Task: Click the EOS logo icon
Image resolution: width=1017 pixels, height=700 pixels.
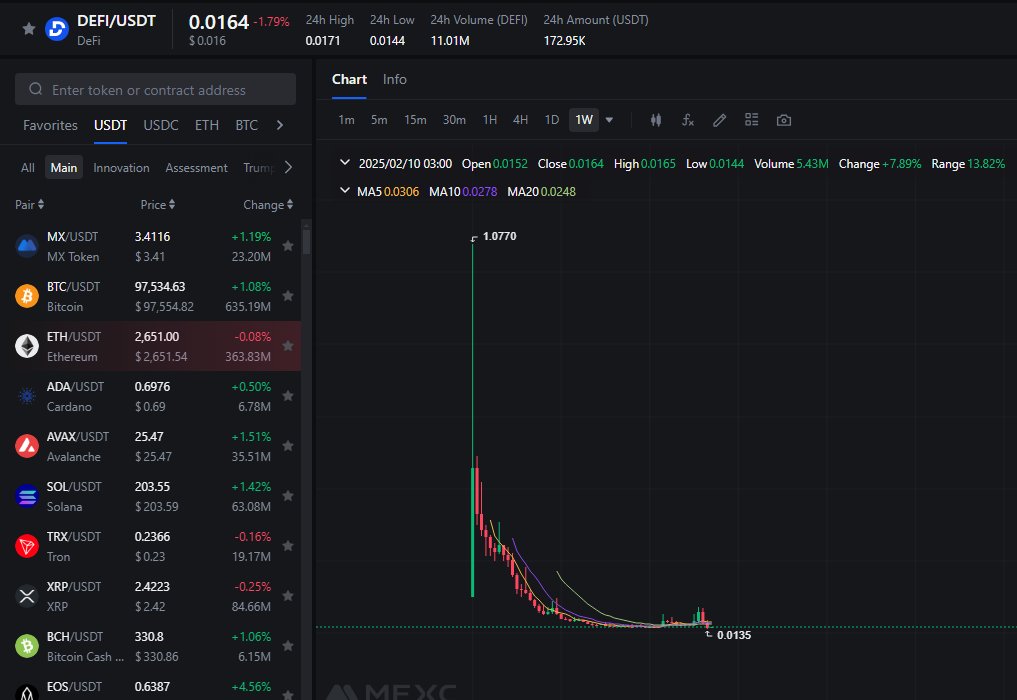Action: (x=27, y=692)
